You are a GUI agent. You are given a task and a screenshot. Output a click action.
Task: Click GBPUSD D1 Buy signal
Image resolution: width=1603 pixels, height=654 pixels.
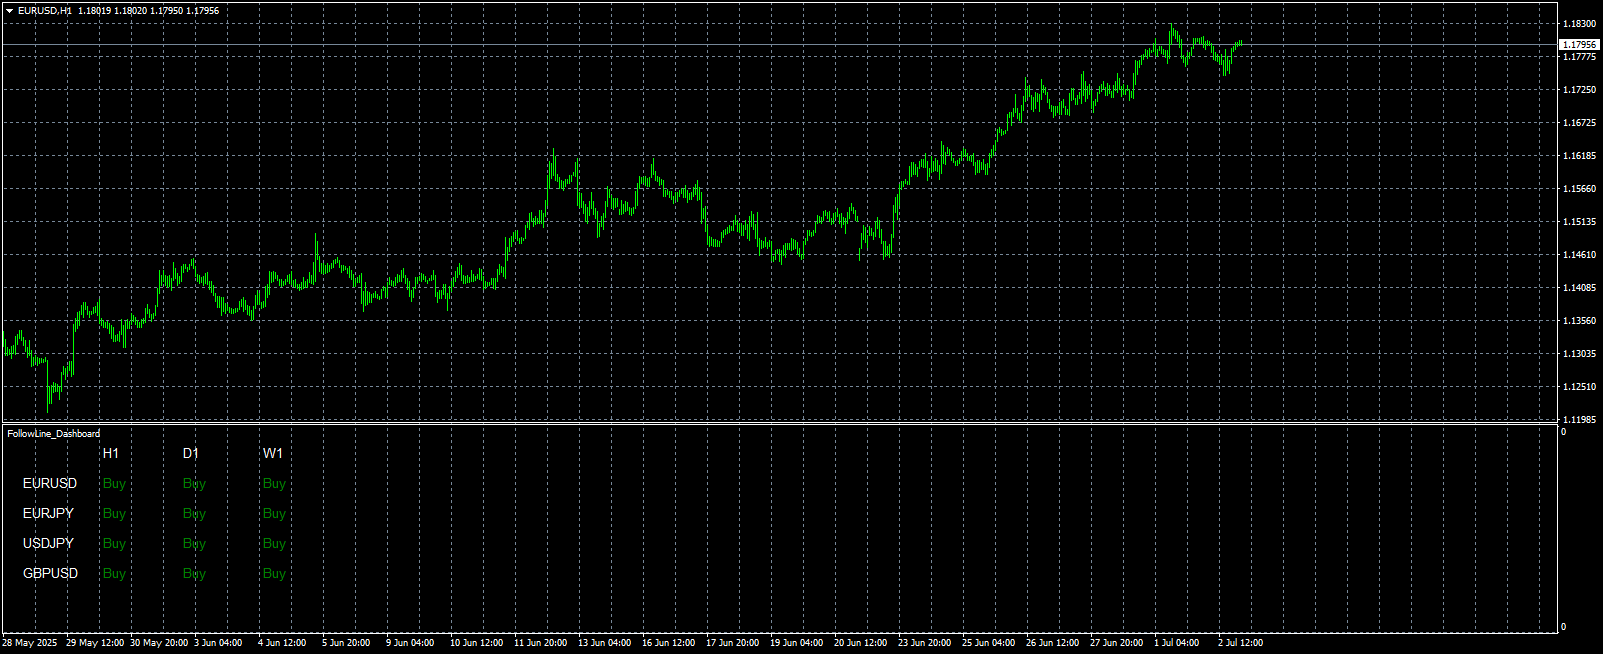(x=194, y=574)
